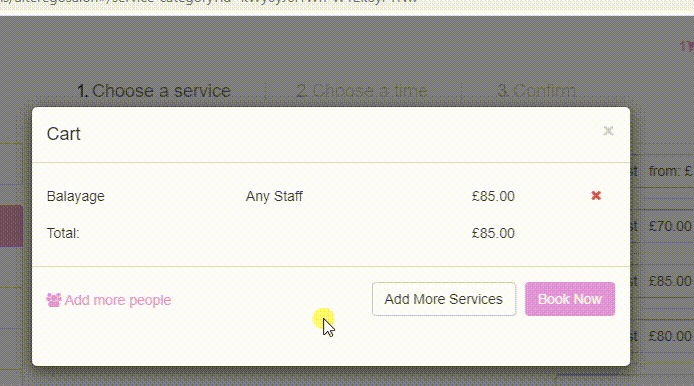Click the Balayage item name in the cart
Screen dimensions: 694x386
(76, 196)
